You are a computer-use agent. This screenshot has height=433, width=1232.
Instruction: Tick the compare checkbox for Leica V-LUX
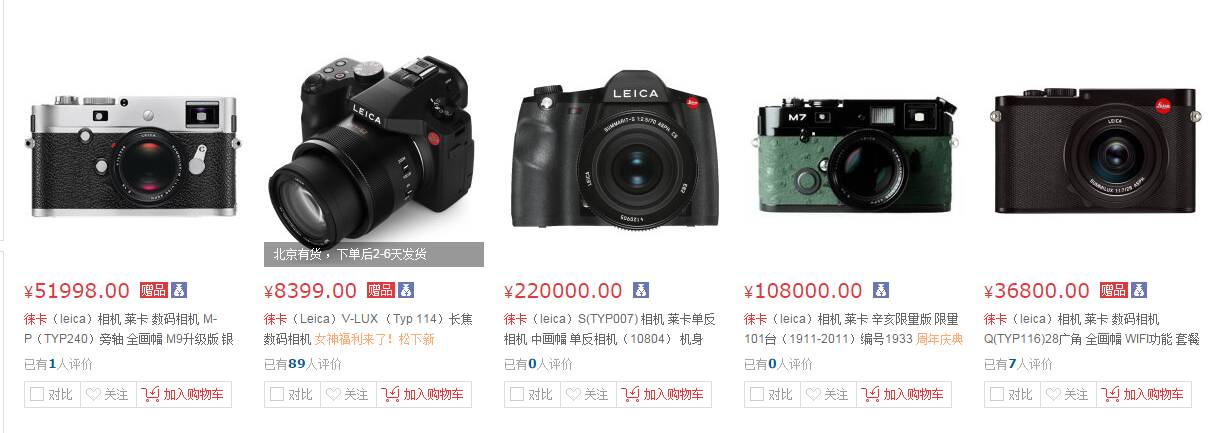pyautogui.click(x=277, y=394)
